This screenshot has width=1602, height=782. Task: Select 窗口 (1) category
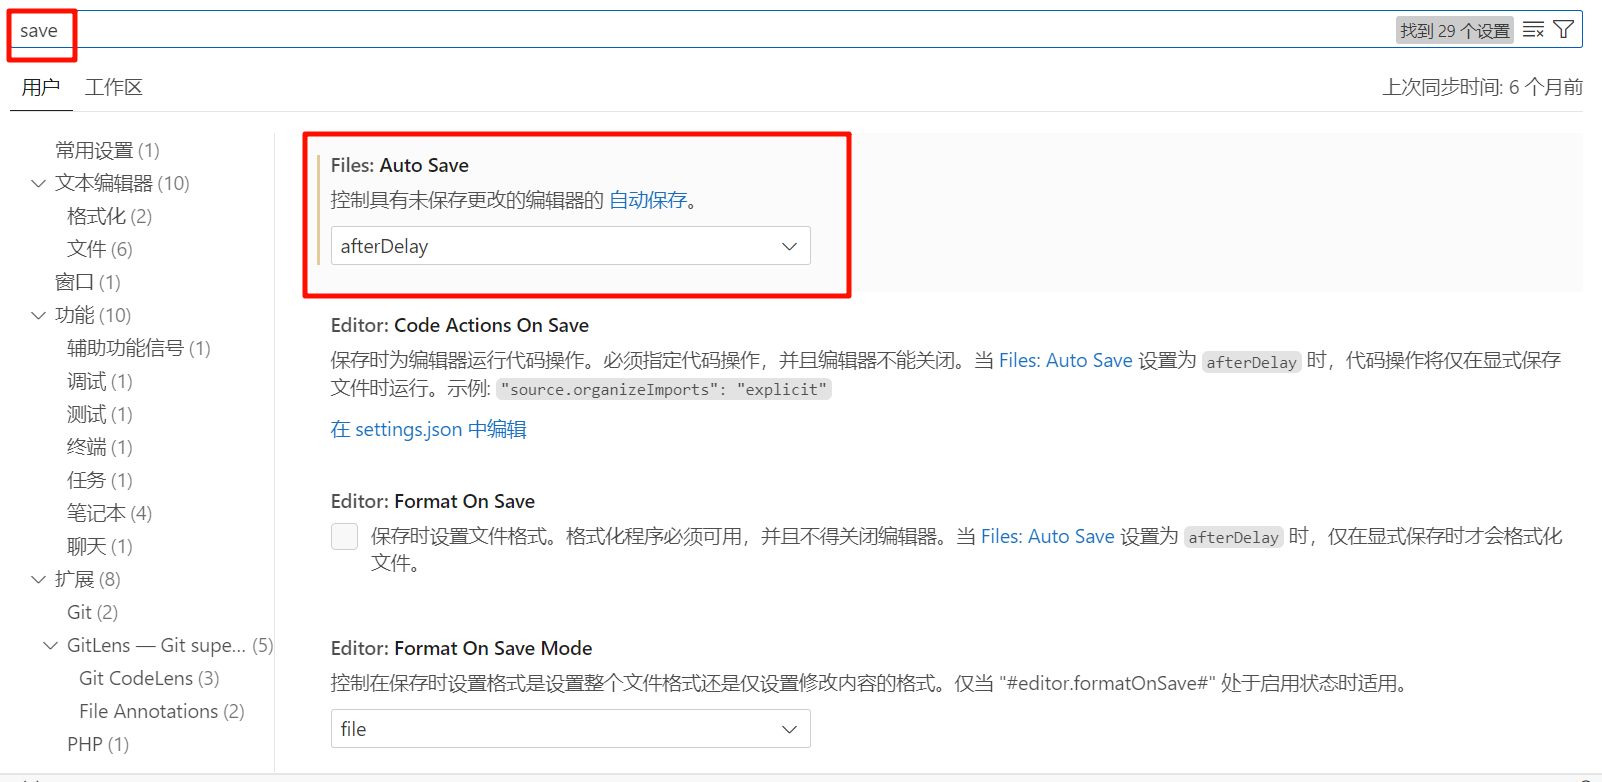(87, 282)
